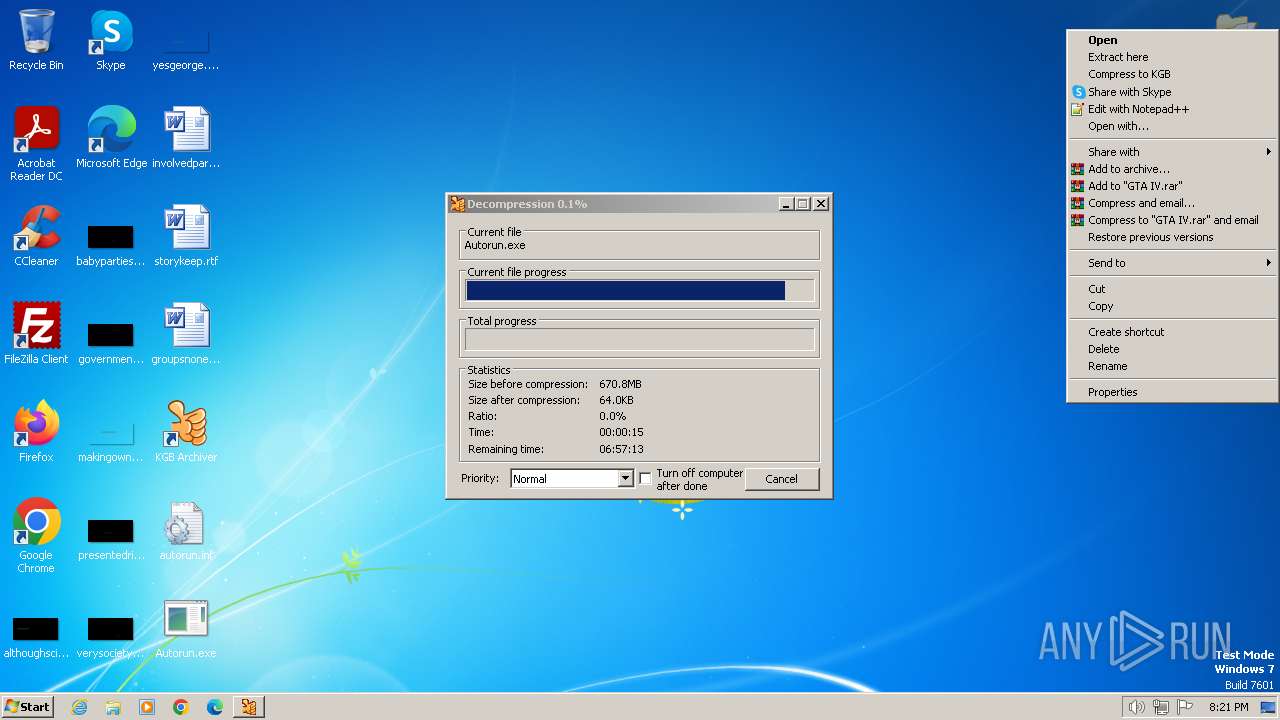Select Share with Skype menu entry
The width and height of the screenshot is (1280, 720).
pos(1172,92)
